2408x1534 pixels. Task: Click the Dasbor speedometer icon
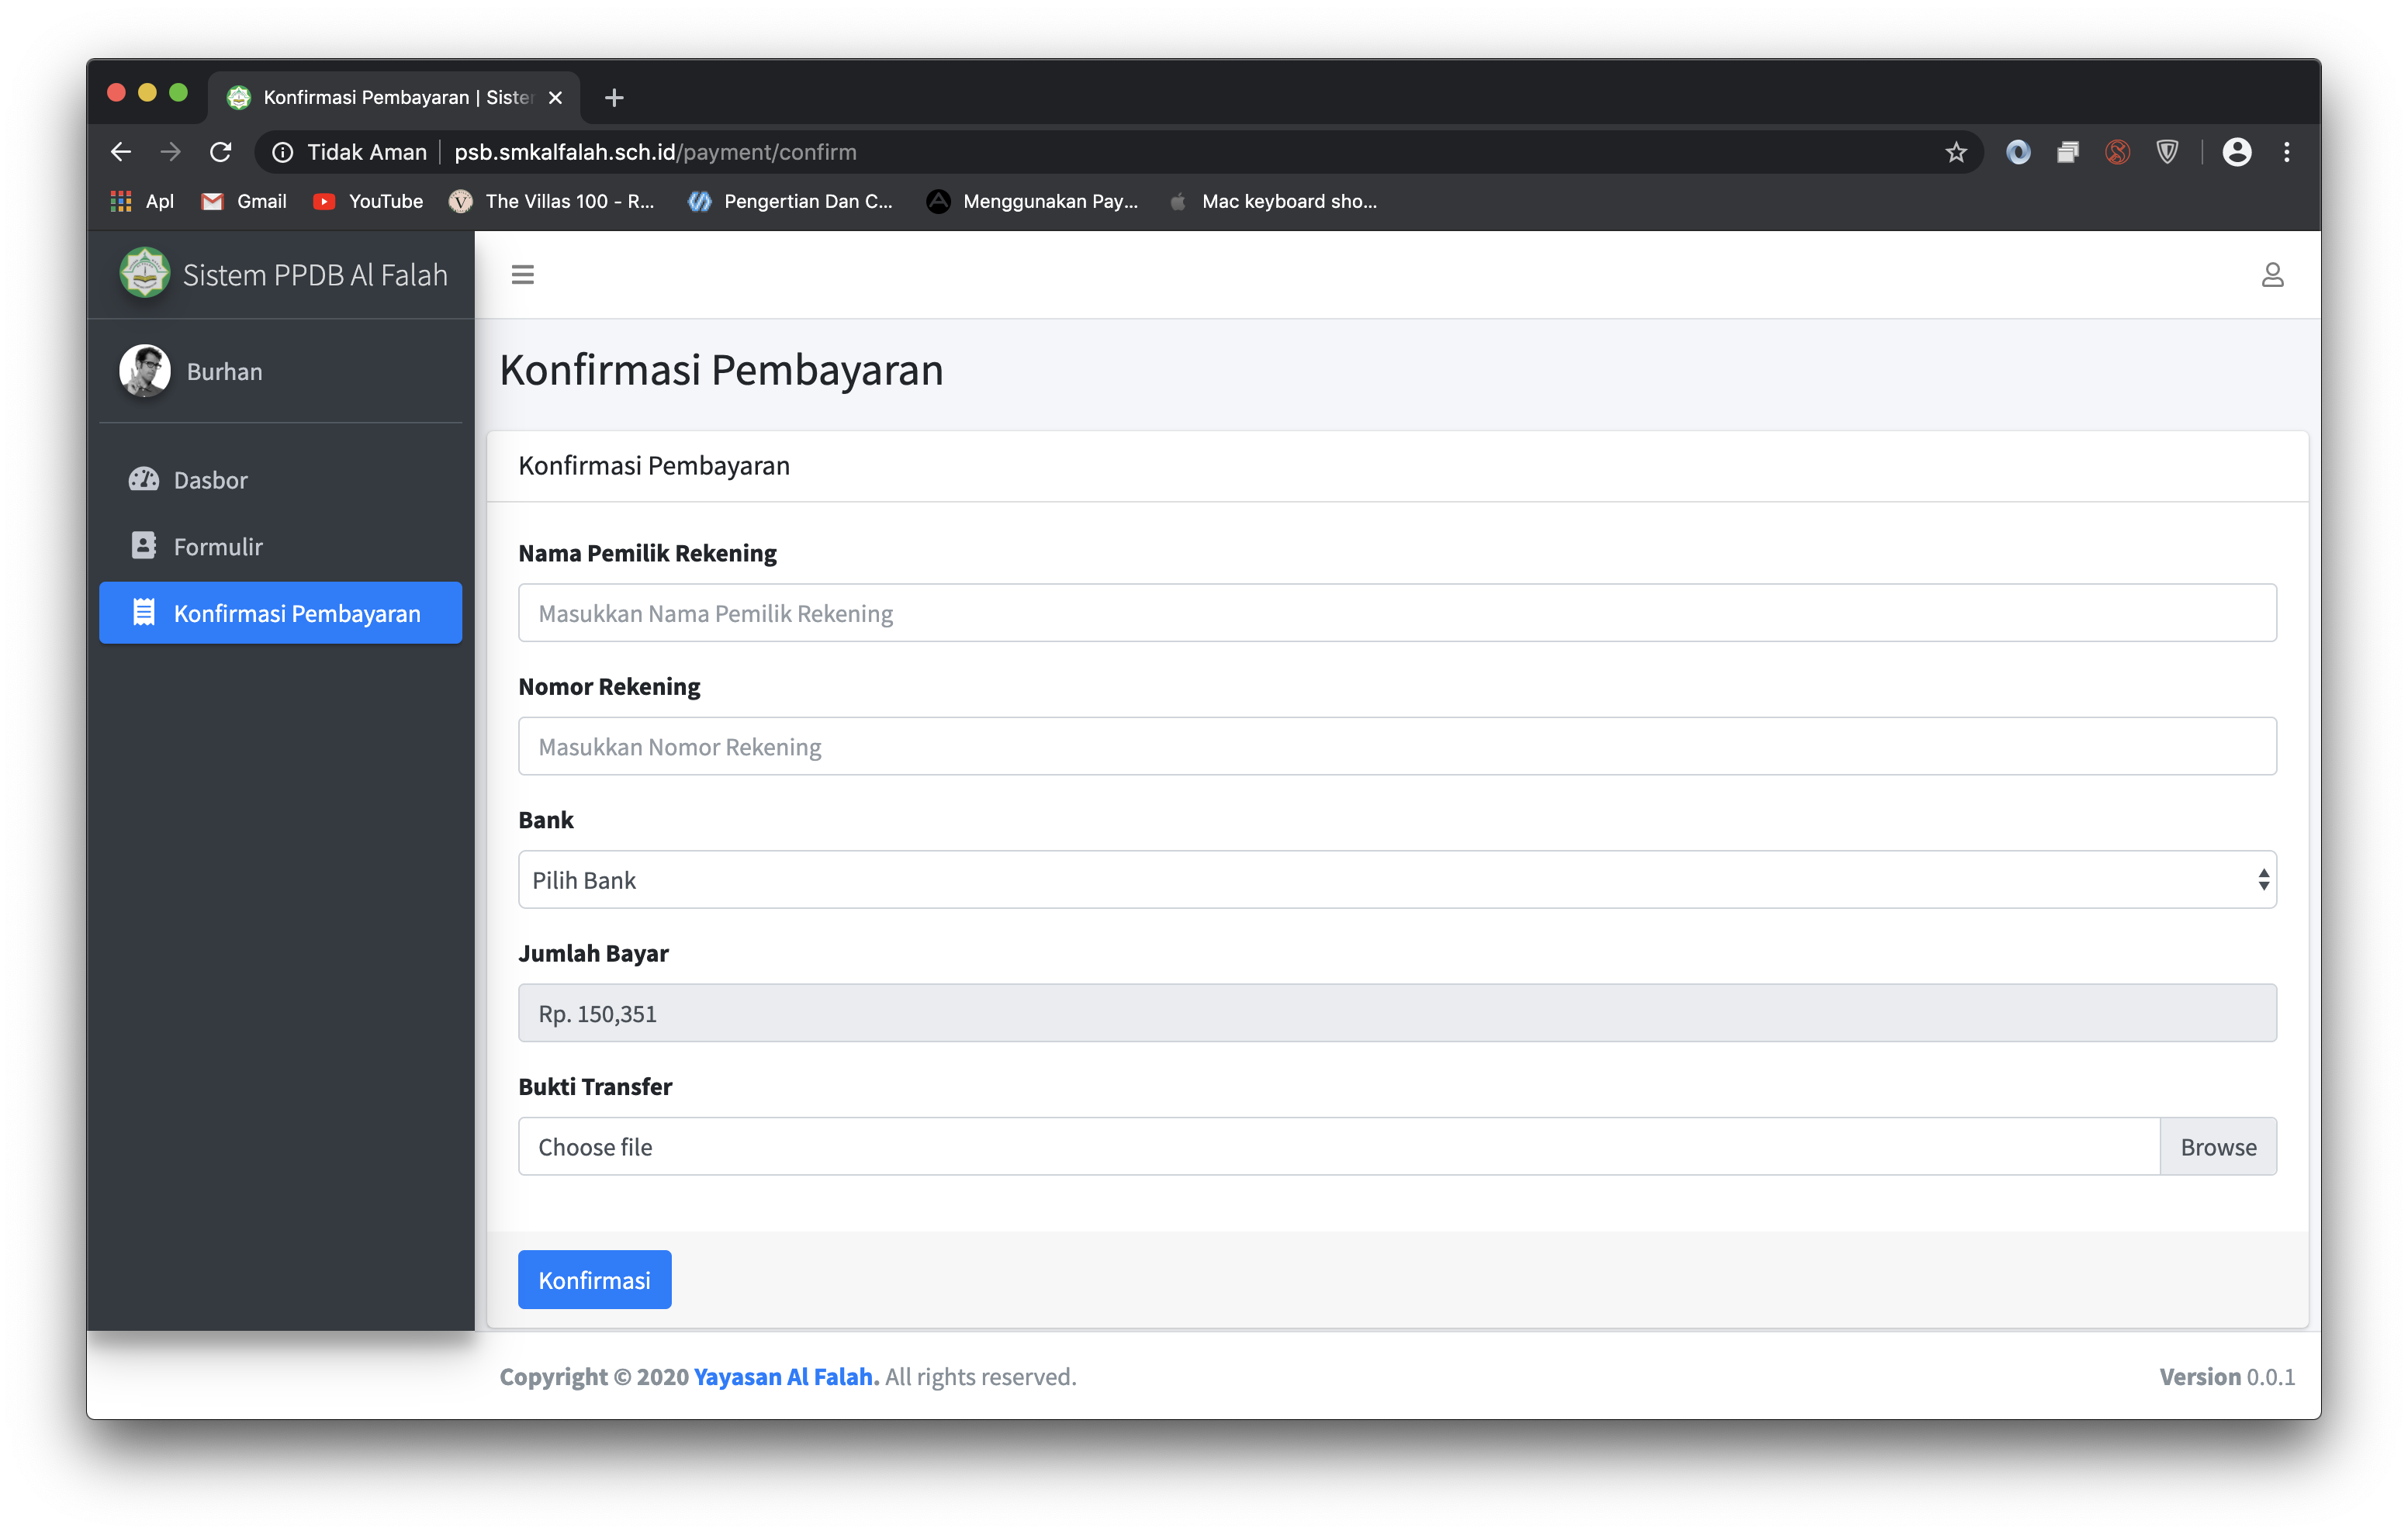[x=144, y=479]
